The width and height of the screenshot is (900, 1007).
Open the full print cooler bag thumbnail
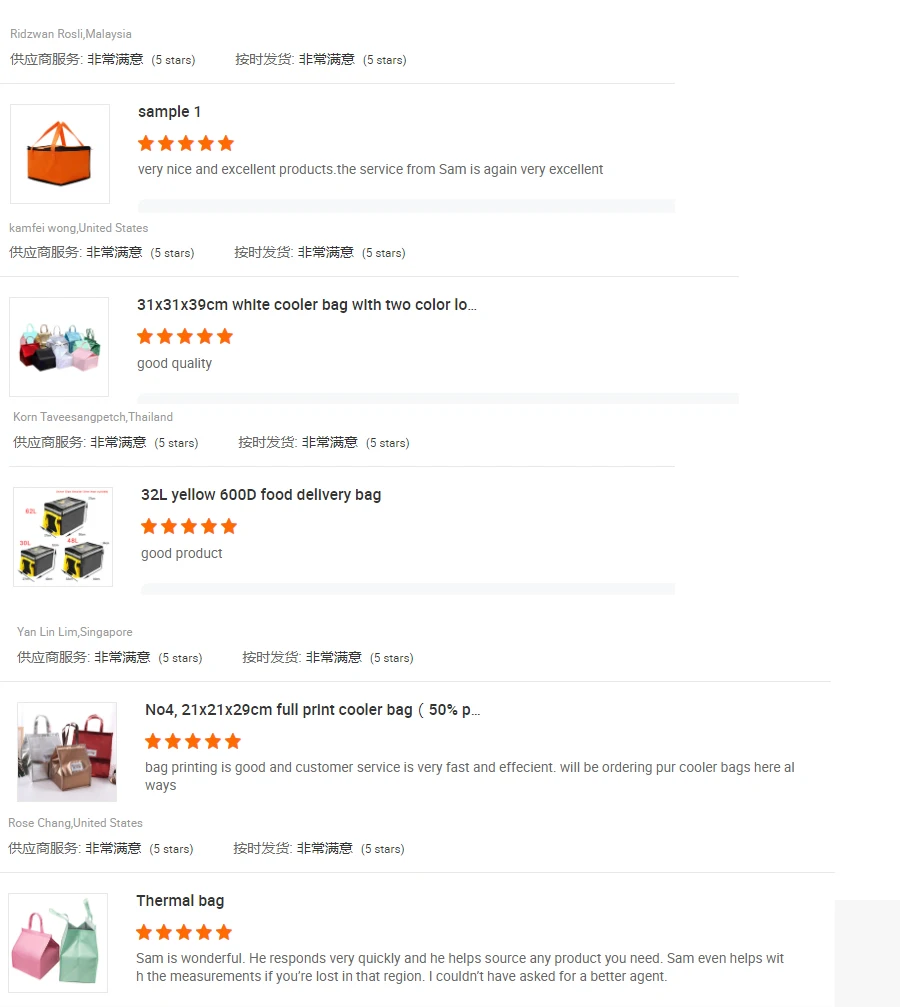tap(67, 752)
